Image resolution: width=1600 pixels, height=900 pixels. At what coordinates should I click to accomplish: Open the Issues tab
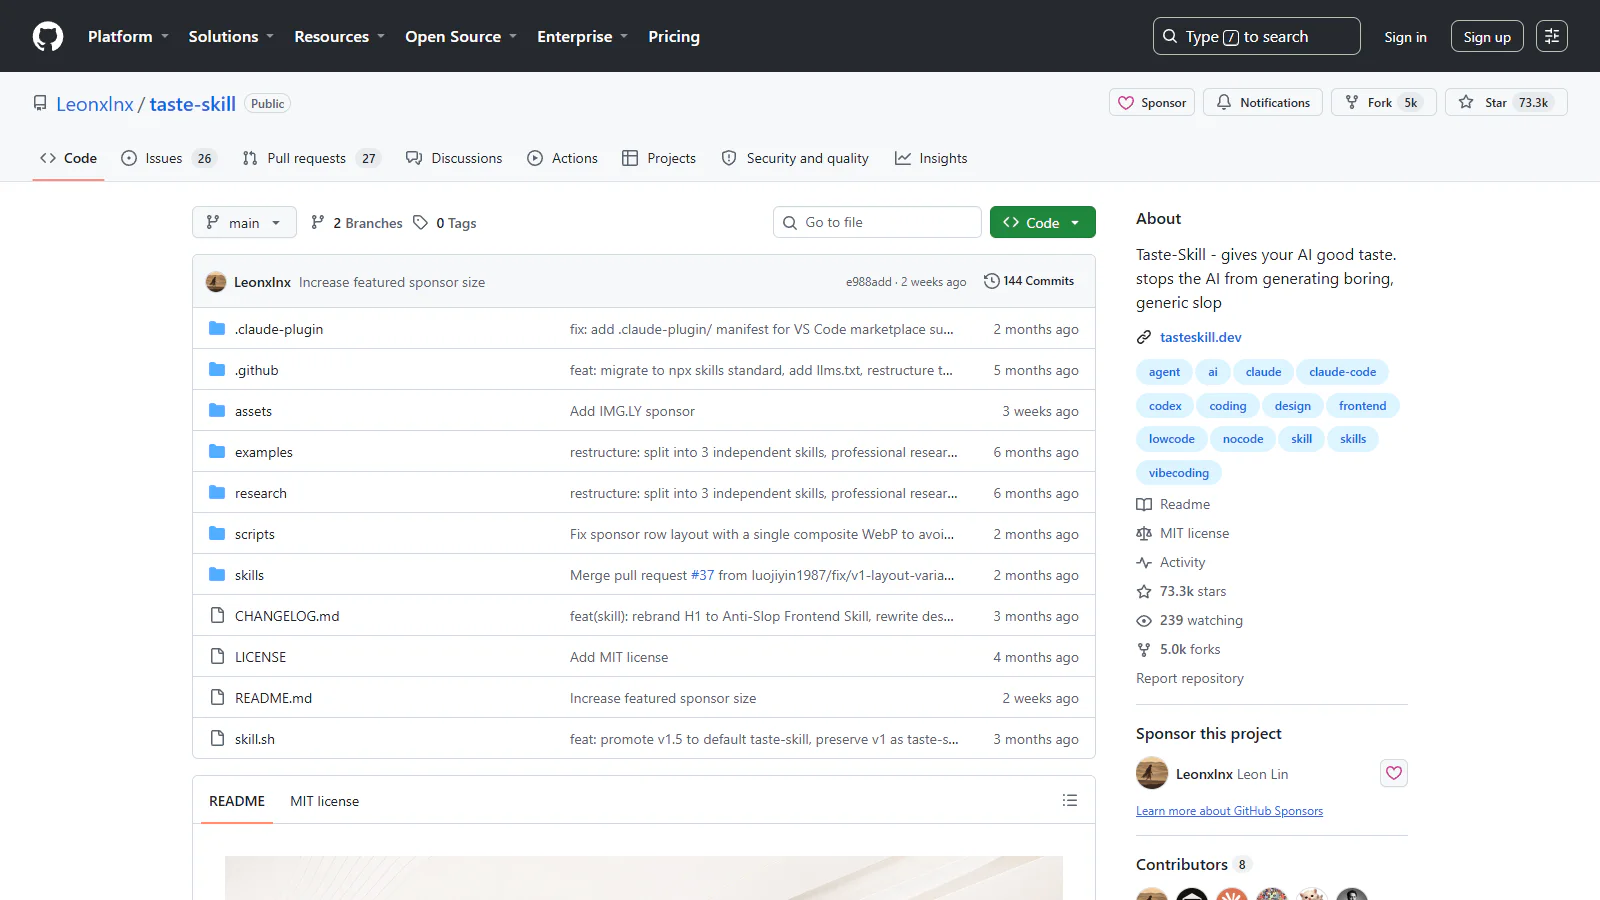(168, 158)
